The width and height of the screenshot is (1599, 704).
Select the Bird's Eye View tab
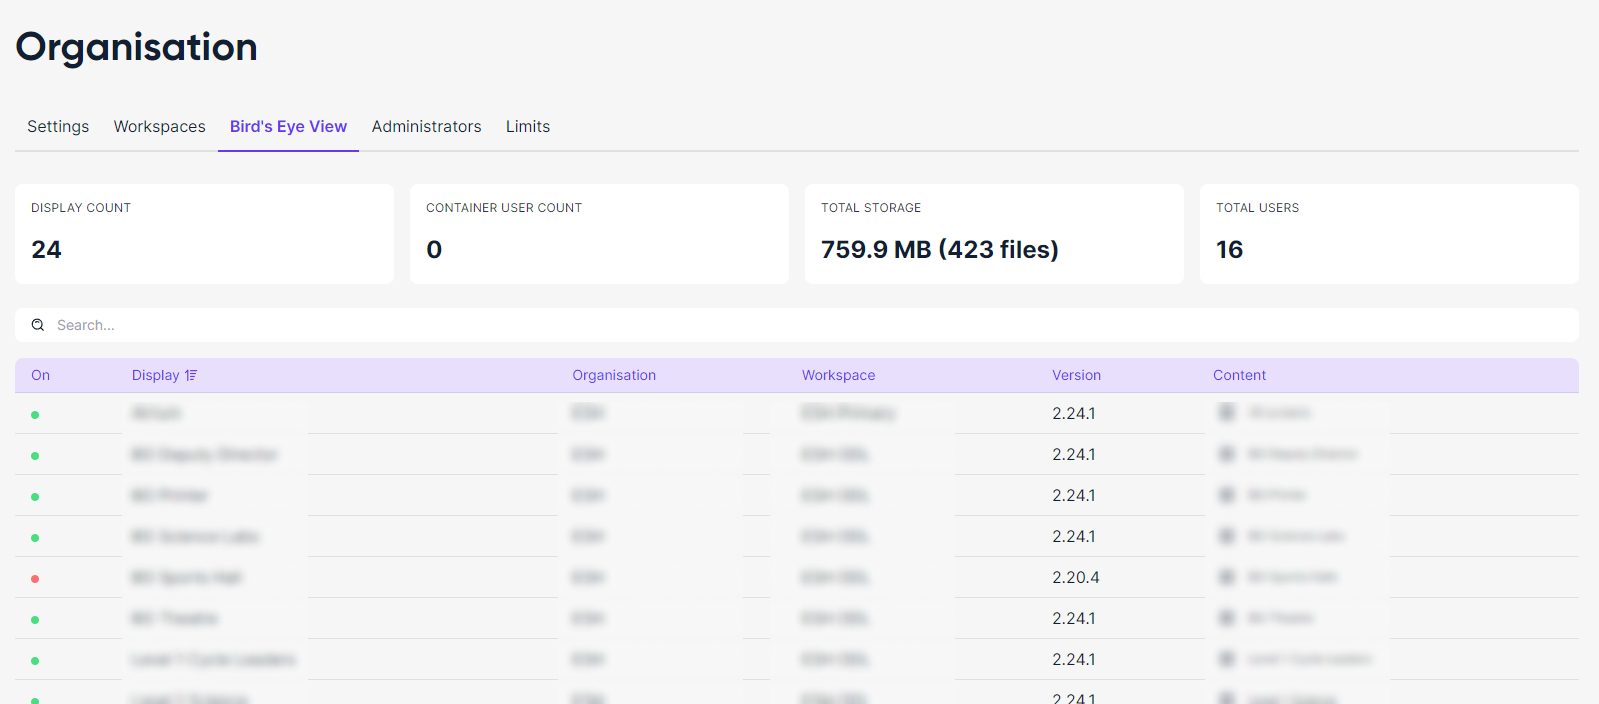tap(288, 127)
